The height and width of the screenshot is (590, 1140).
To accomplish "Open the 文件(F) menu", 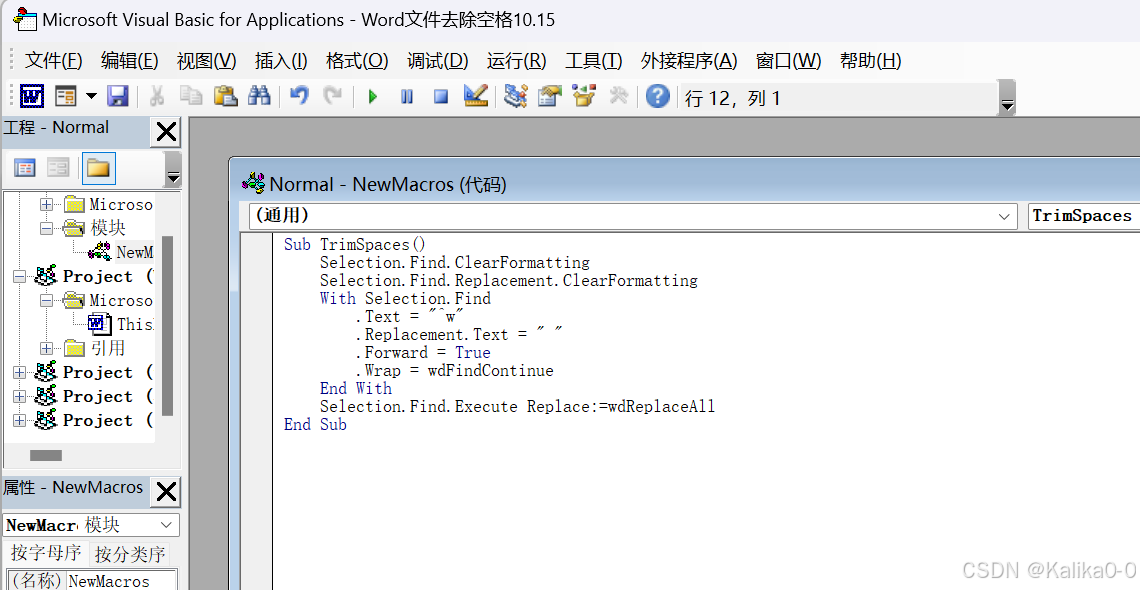I will [x=54, y=60].
